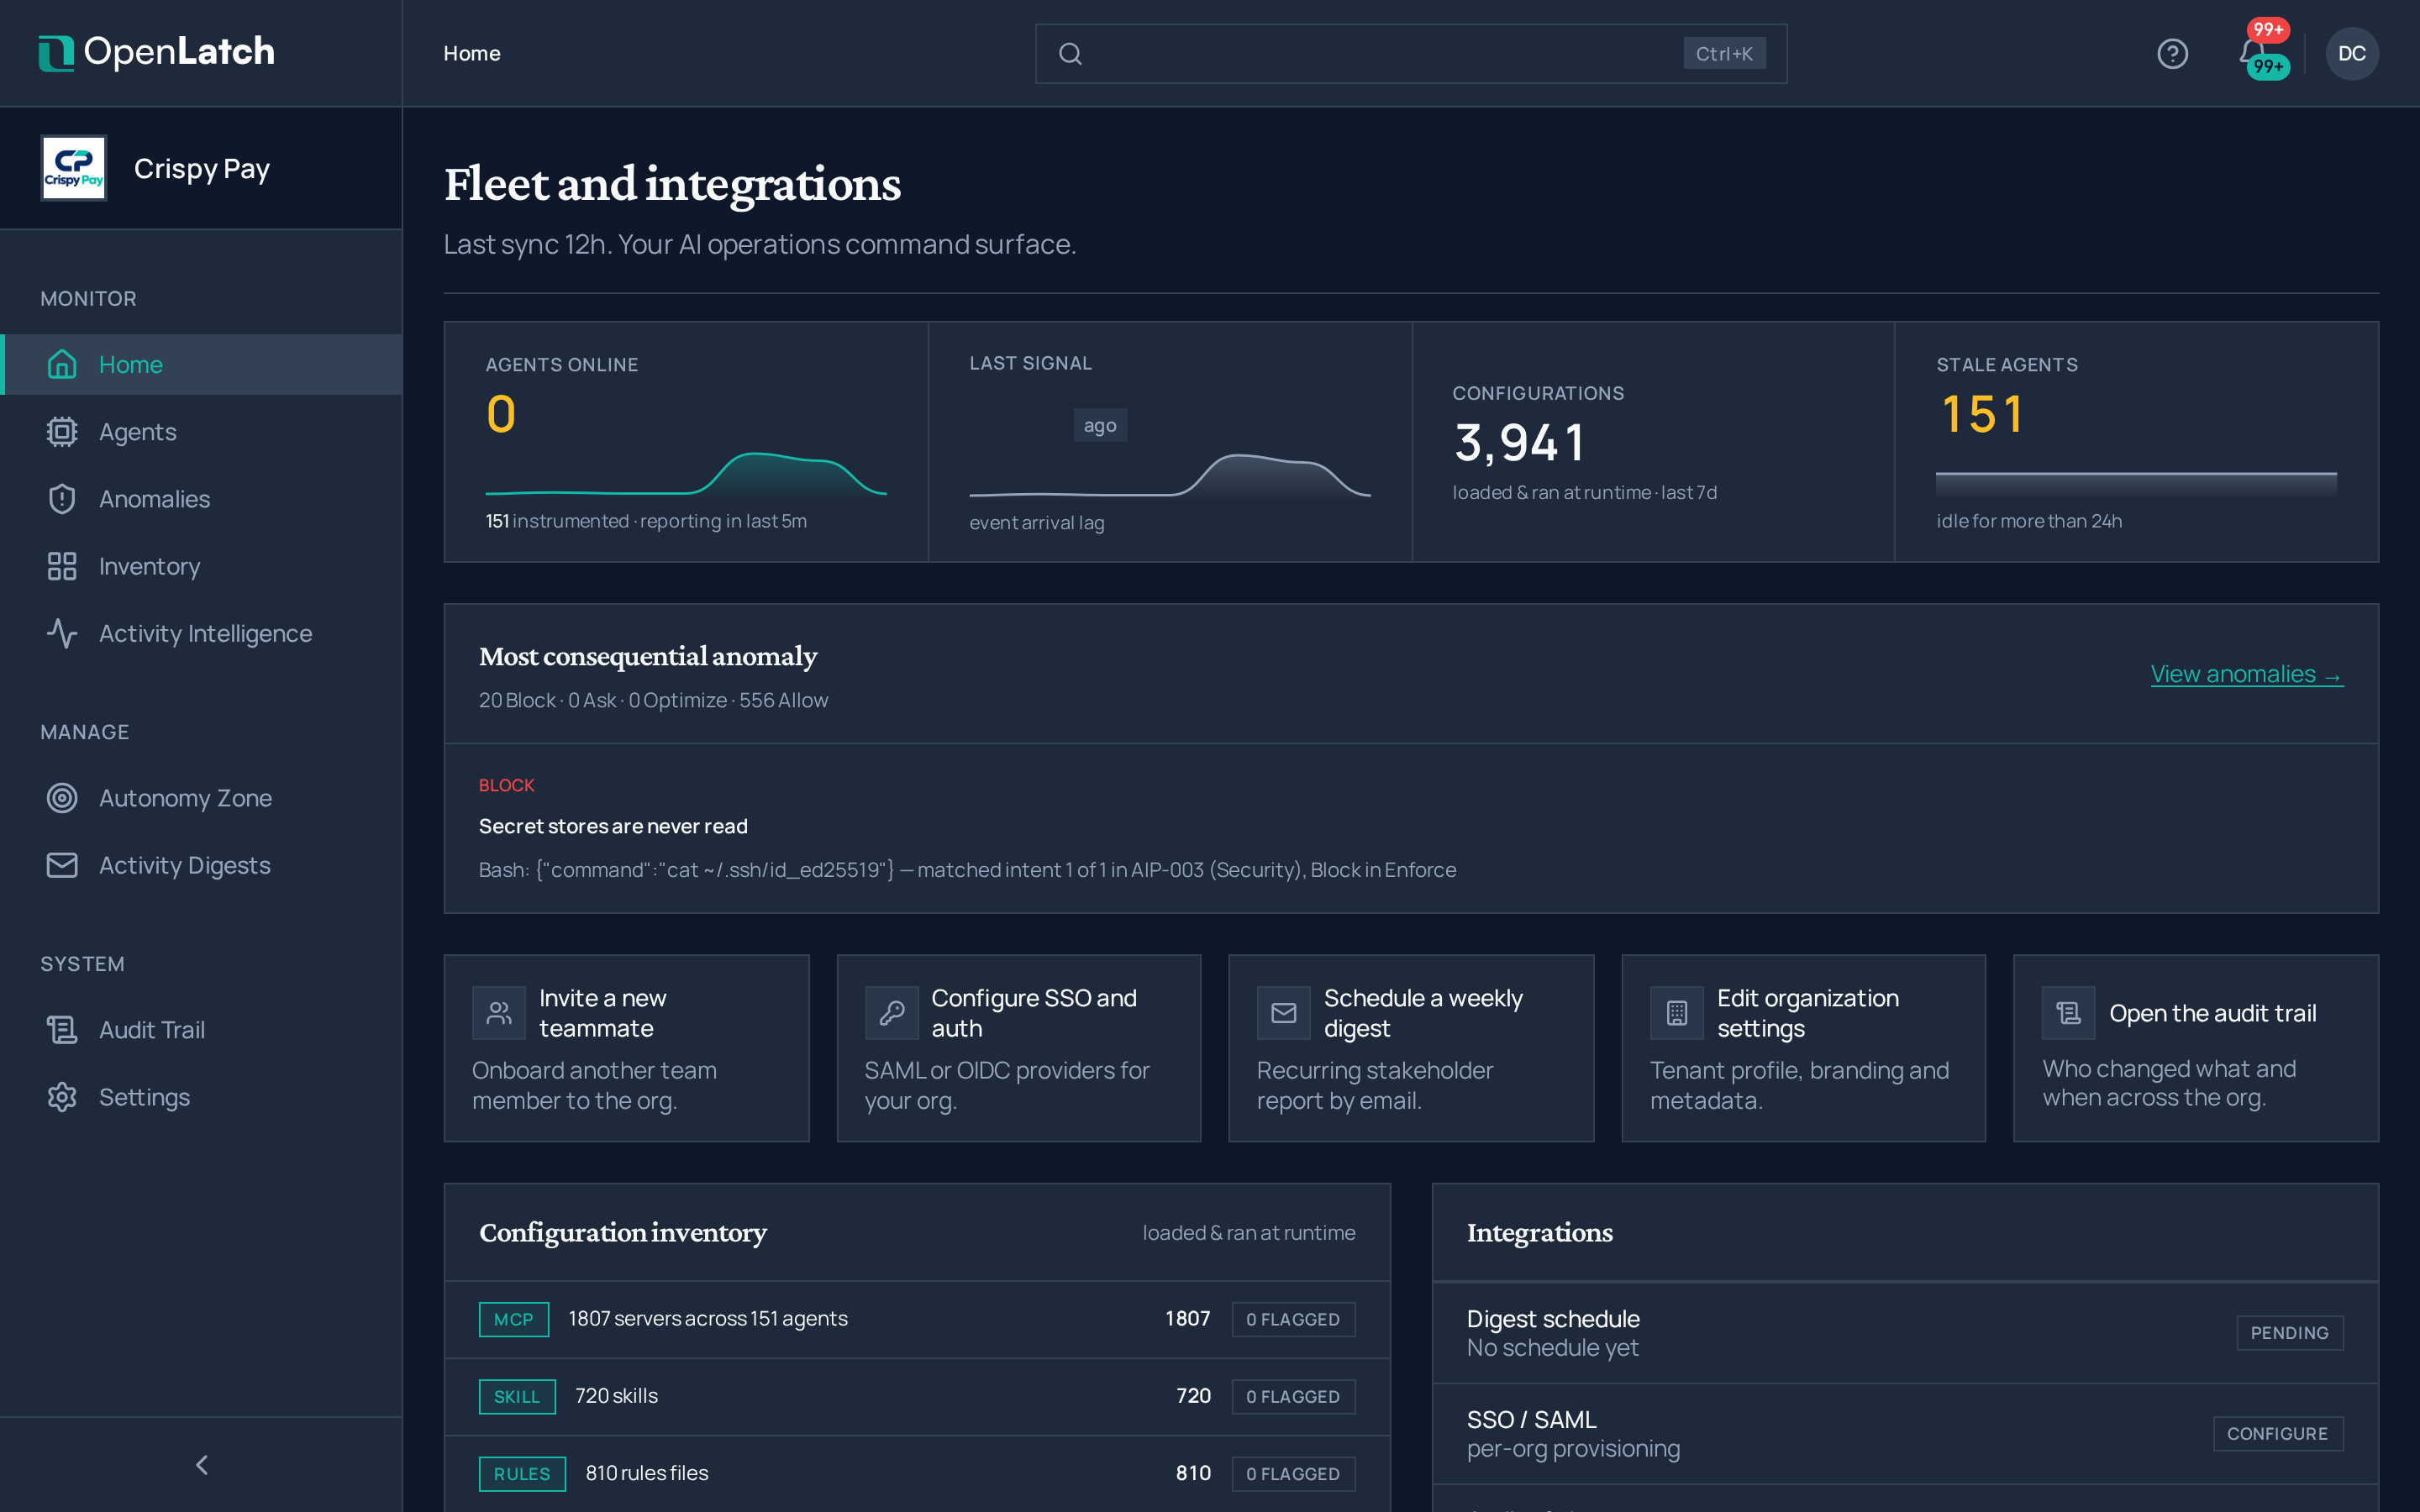Image resolution: width=2420 pixels, height=1512 pixels.
Task: Open the notifications bell icon
Action: [x=2252, y=53]
